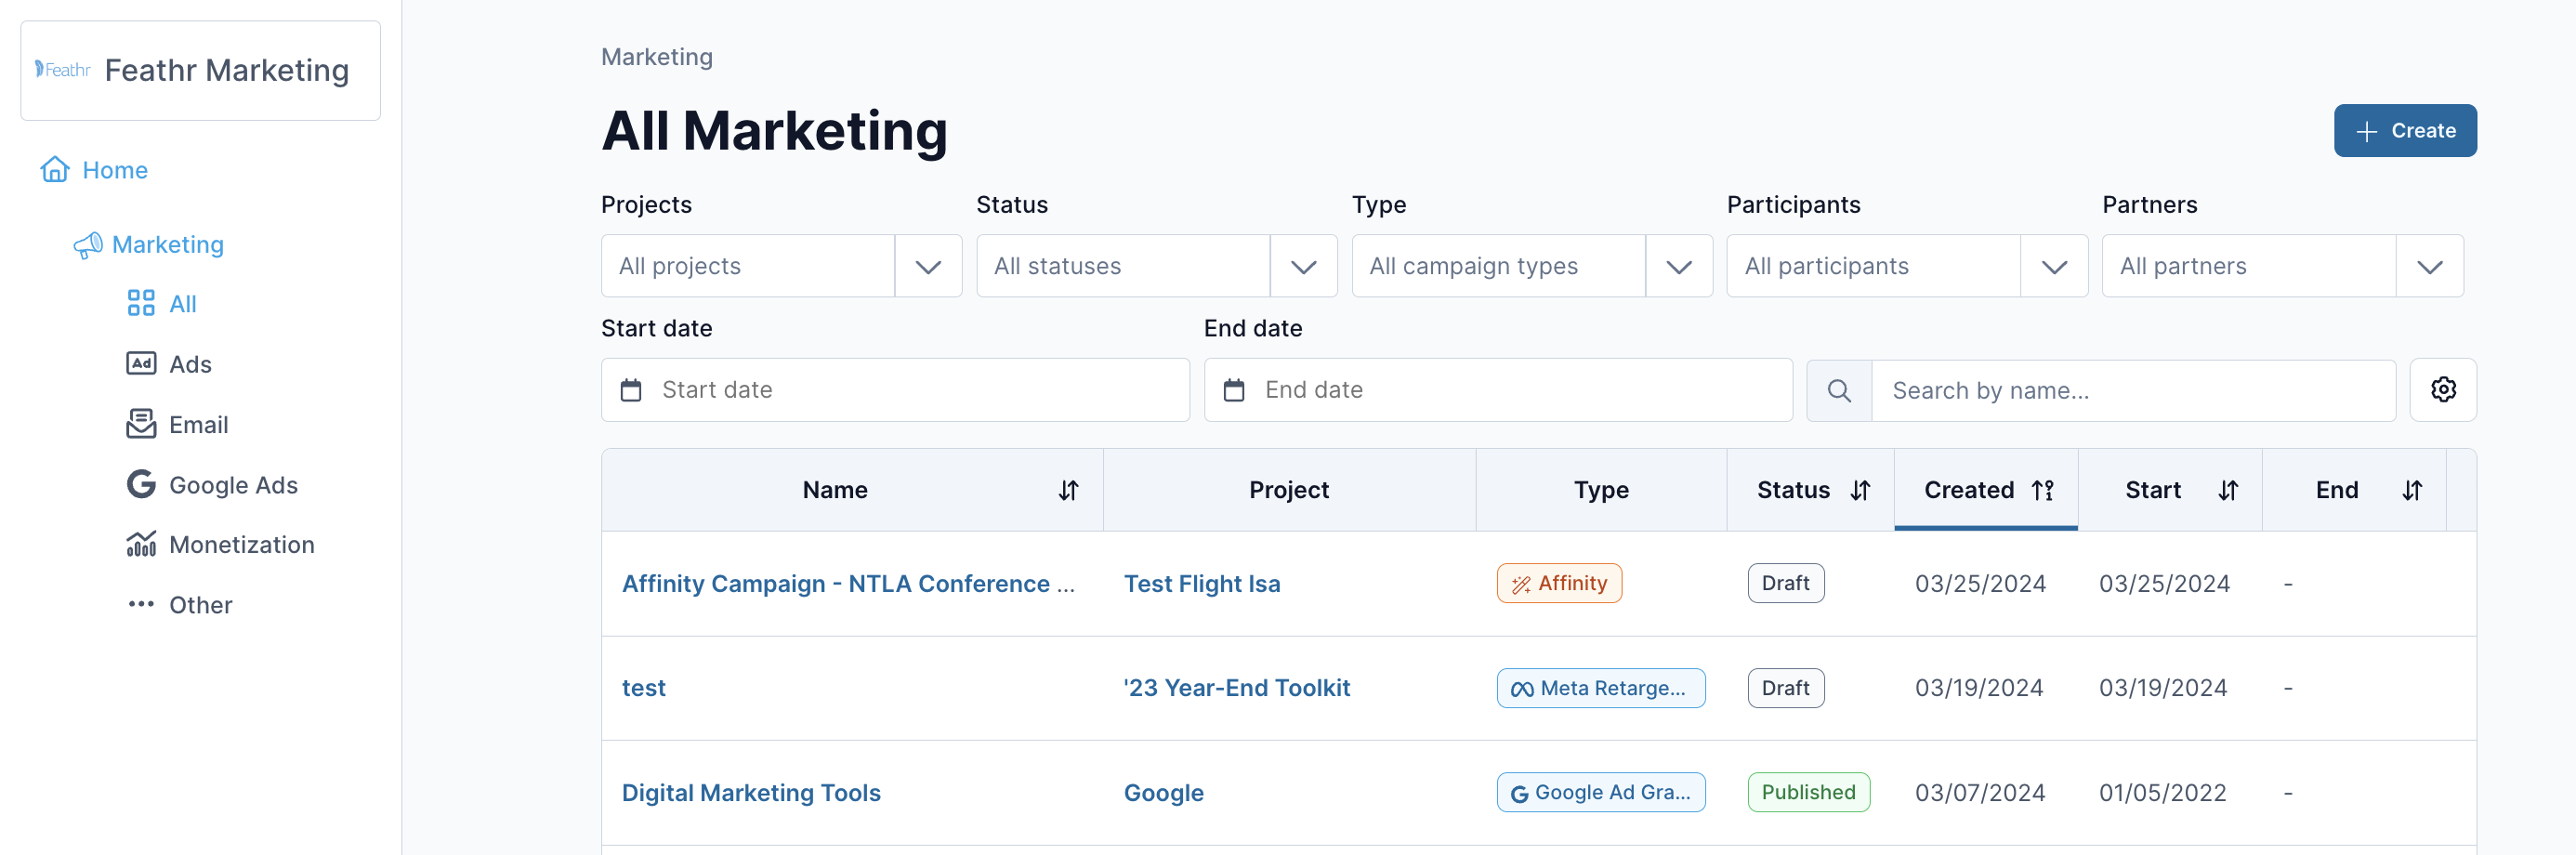Open the Google project link

coord(1164,793)
